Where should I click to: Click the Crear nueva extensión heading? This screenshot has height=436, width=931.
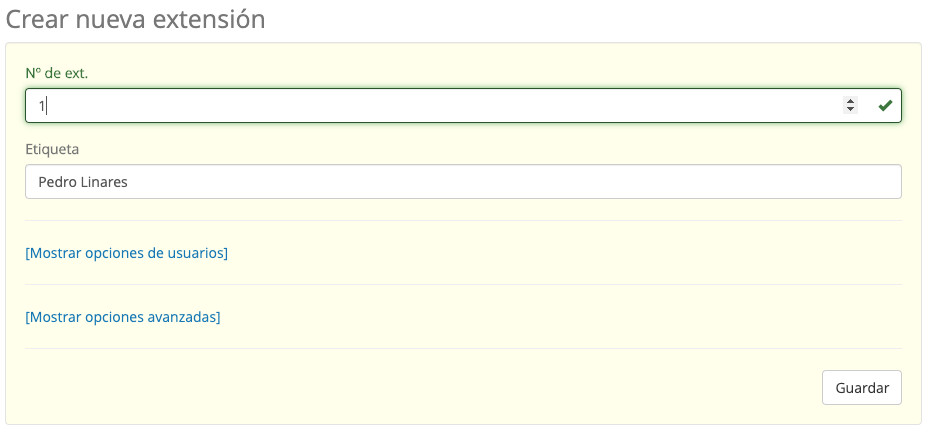(136, 19)
